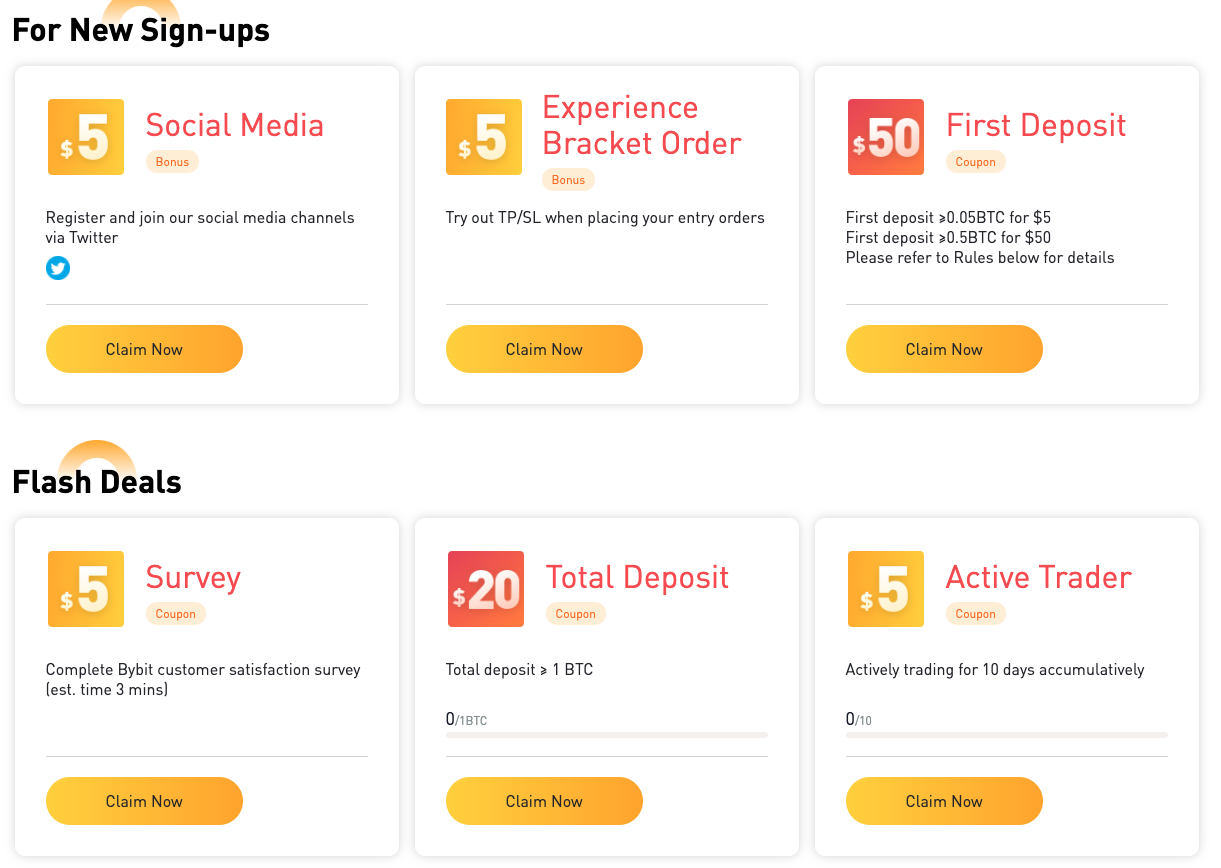
Task: Click the $5 Social Media badge icon
Action: [86, 137]
